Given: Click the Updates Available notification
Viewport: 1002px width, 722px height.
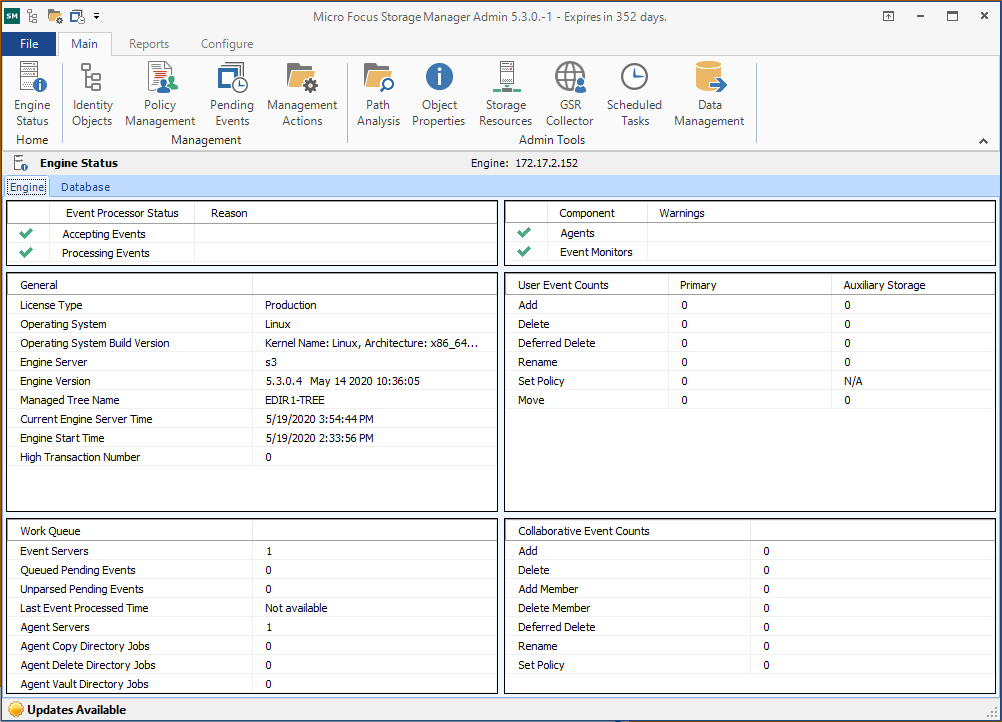Looking at the screenshot, I should pos(68,710).
